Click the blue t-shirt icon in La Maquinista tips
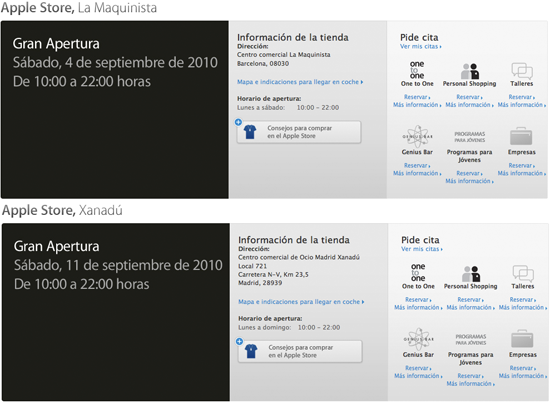This screenshot has width=550, height=403. [250, 132]
